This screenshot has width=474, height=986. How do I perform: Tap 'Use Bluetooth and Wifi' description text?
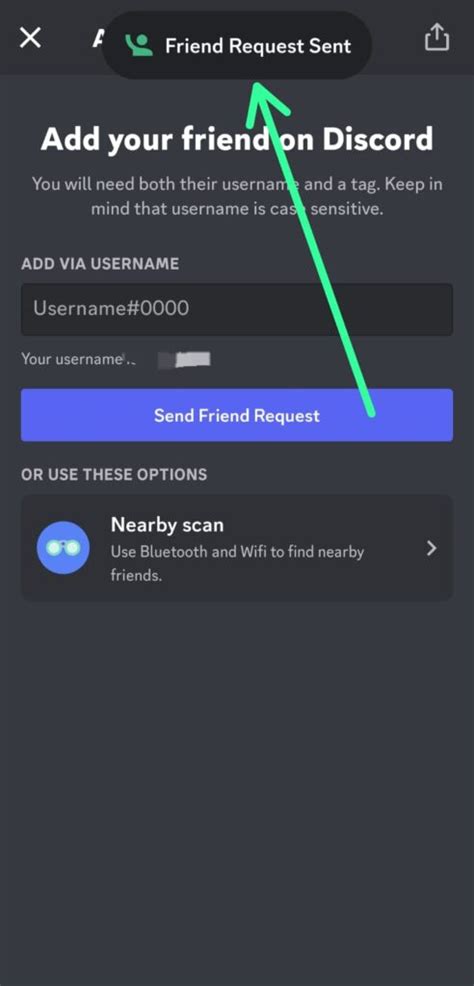(237, 563)
